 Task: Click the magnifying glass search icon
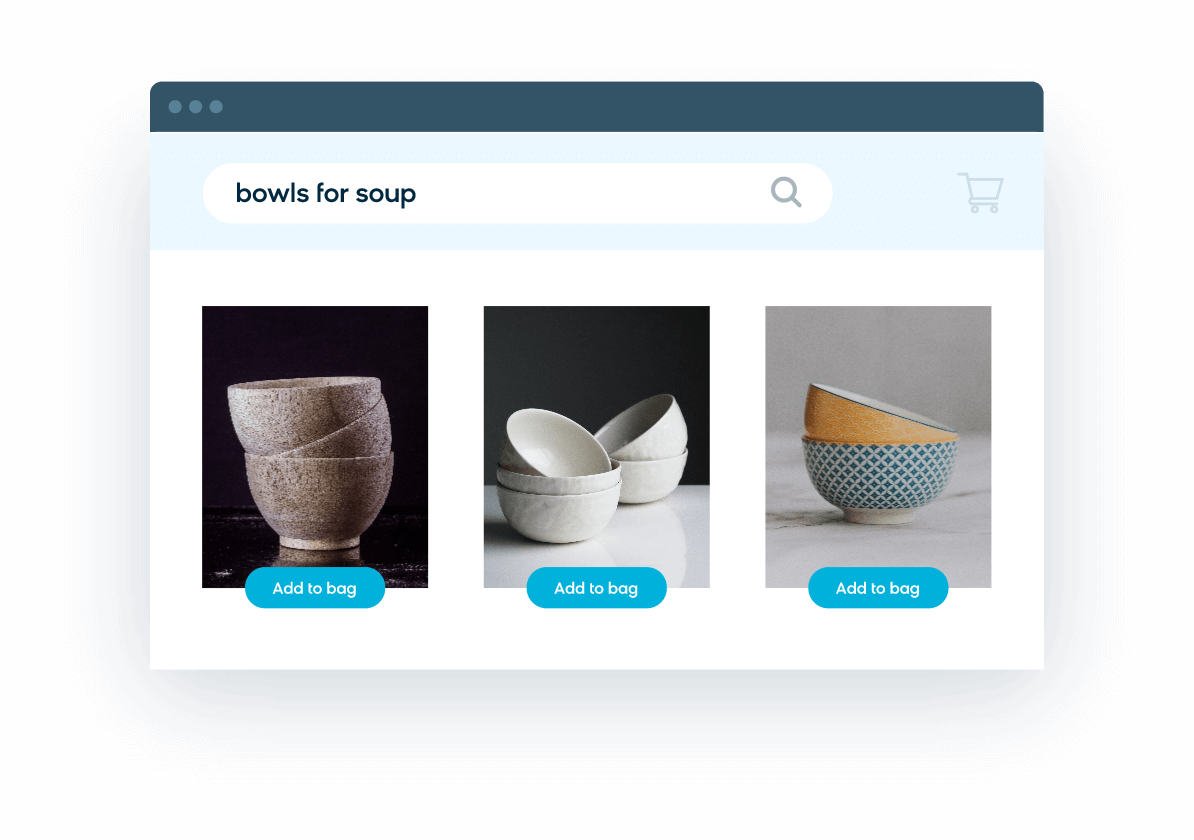(786, 192)
